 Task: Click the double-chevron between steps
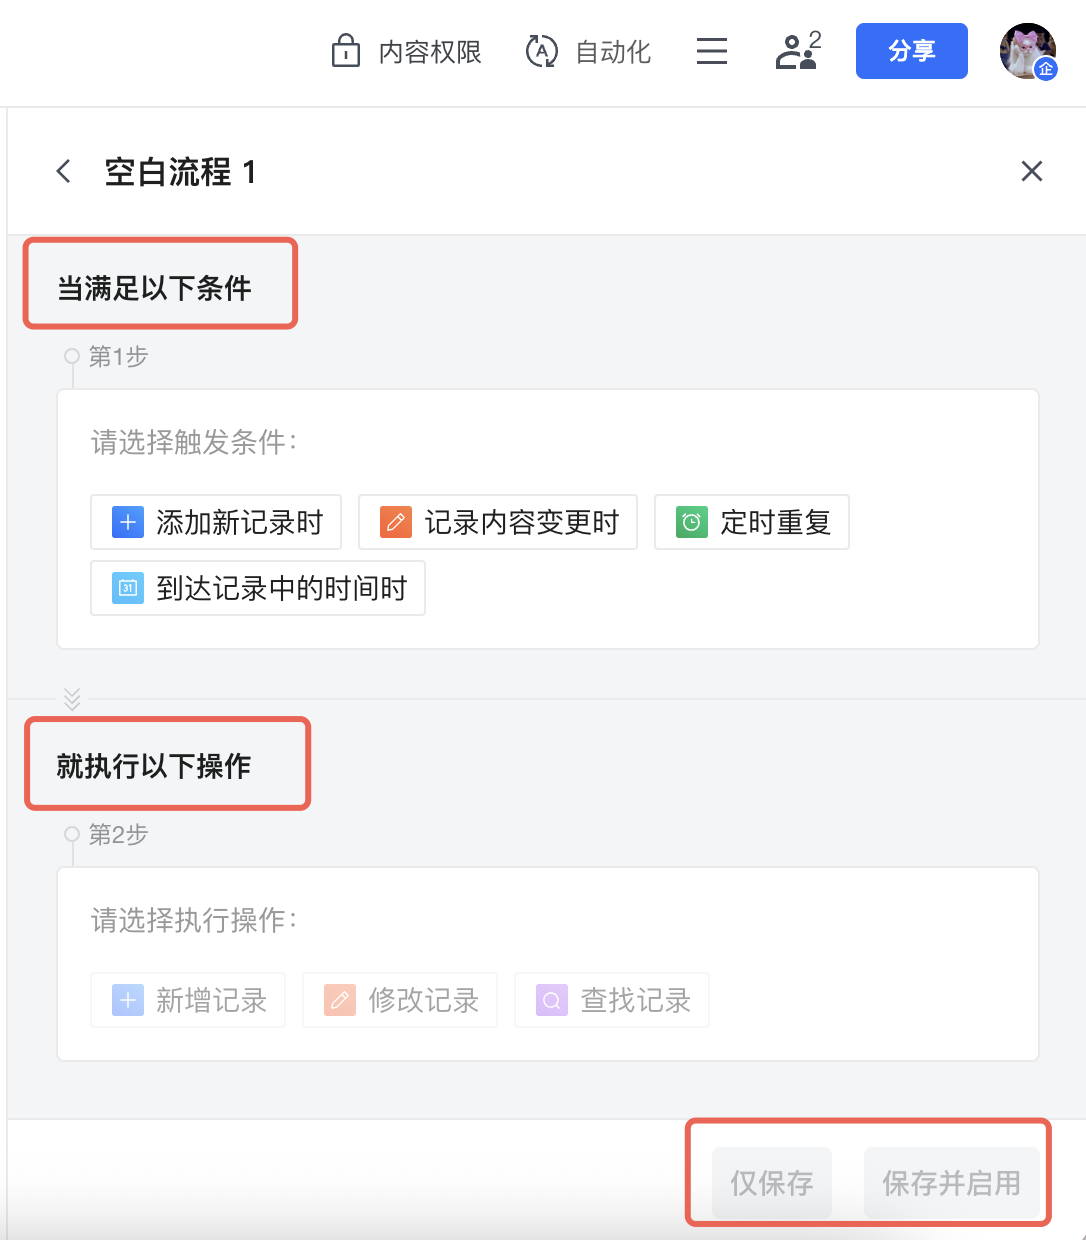72,698
